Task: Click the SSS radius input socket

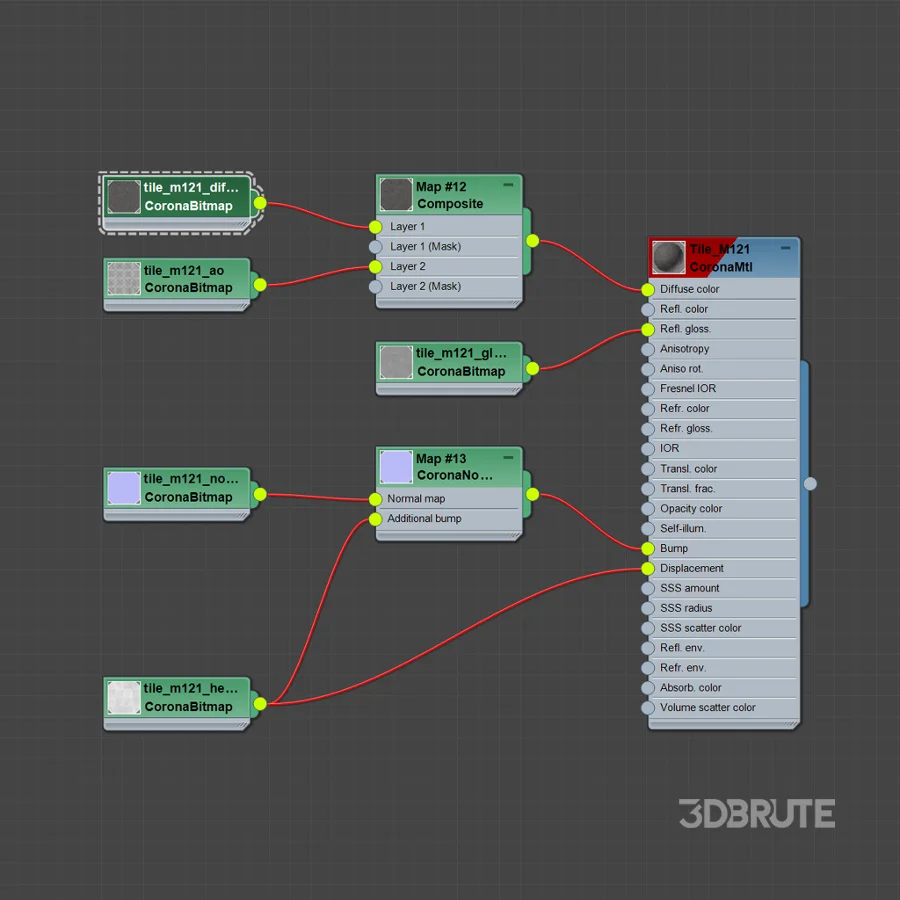Action: click(x=648, y=608)
